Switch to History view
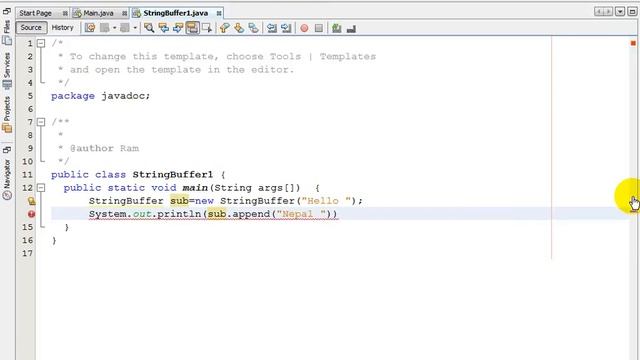This screenshot has height=360, width=640. [62, 28]
